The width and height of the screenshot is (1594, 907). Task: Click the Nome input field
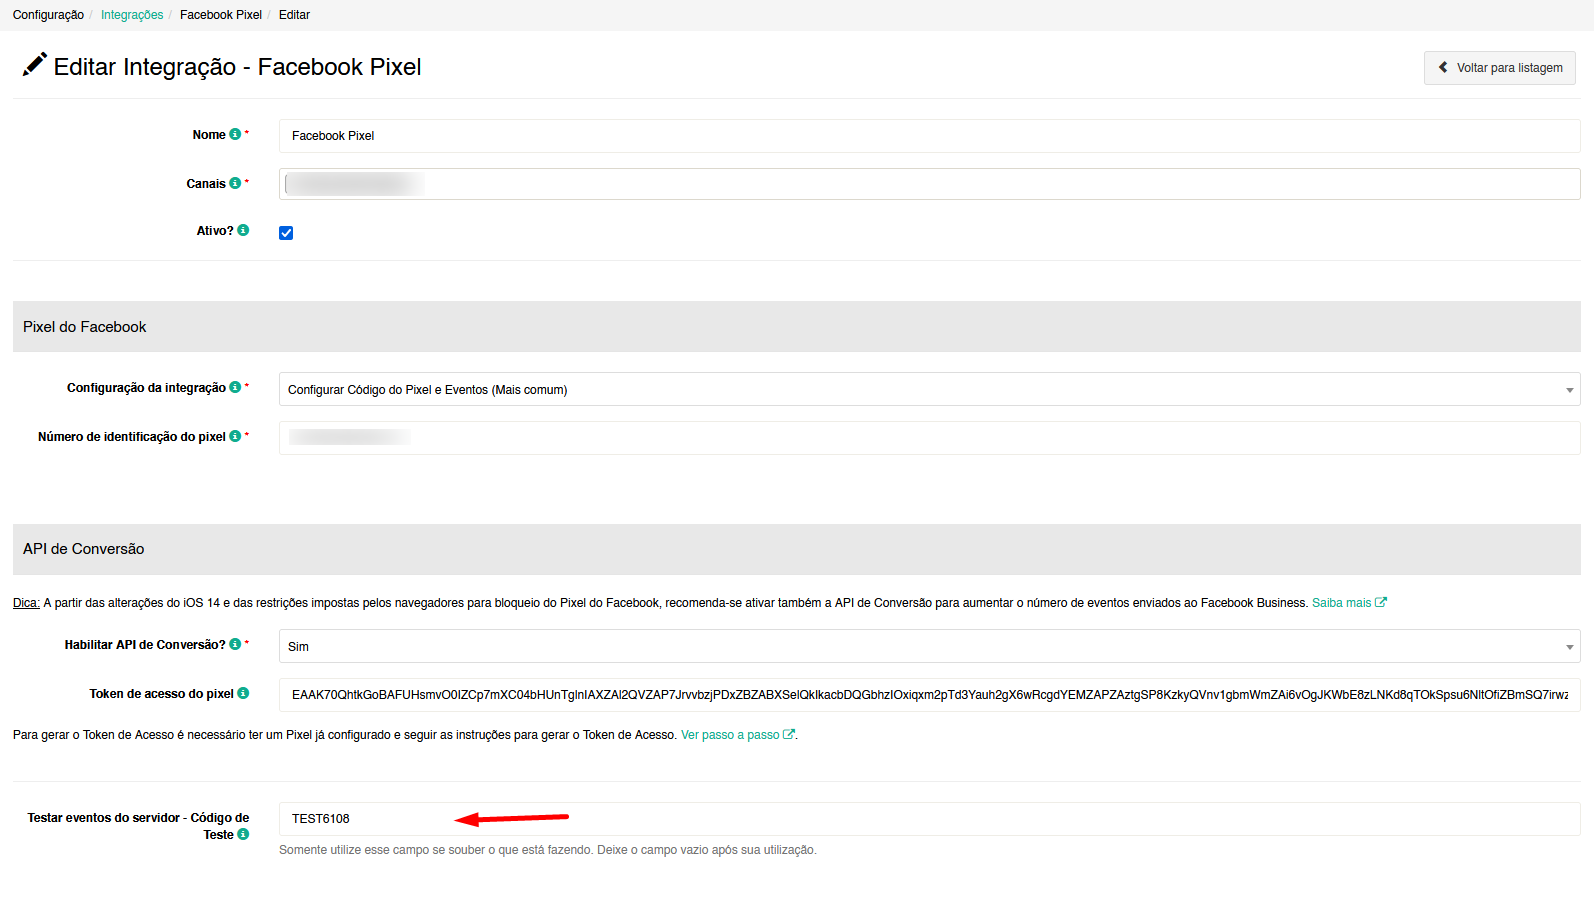tap(929, 136)
